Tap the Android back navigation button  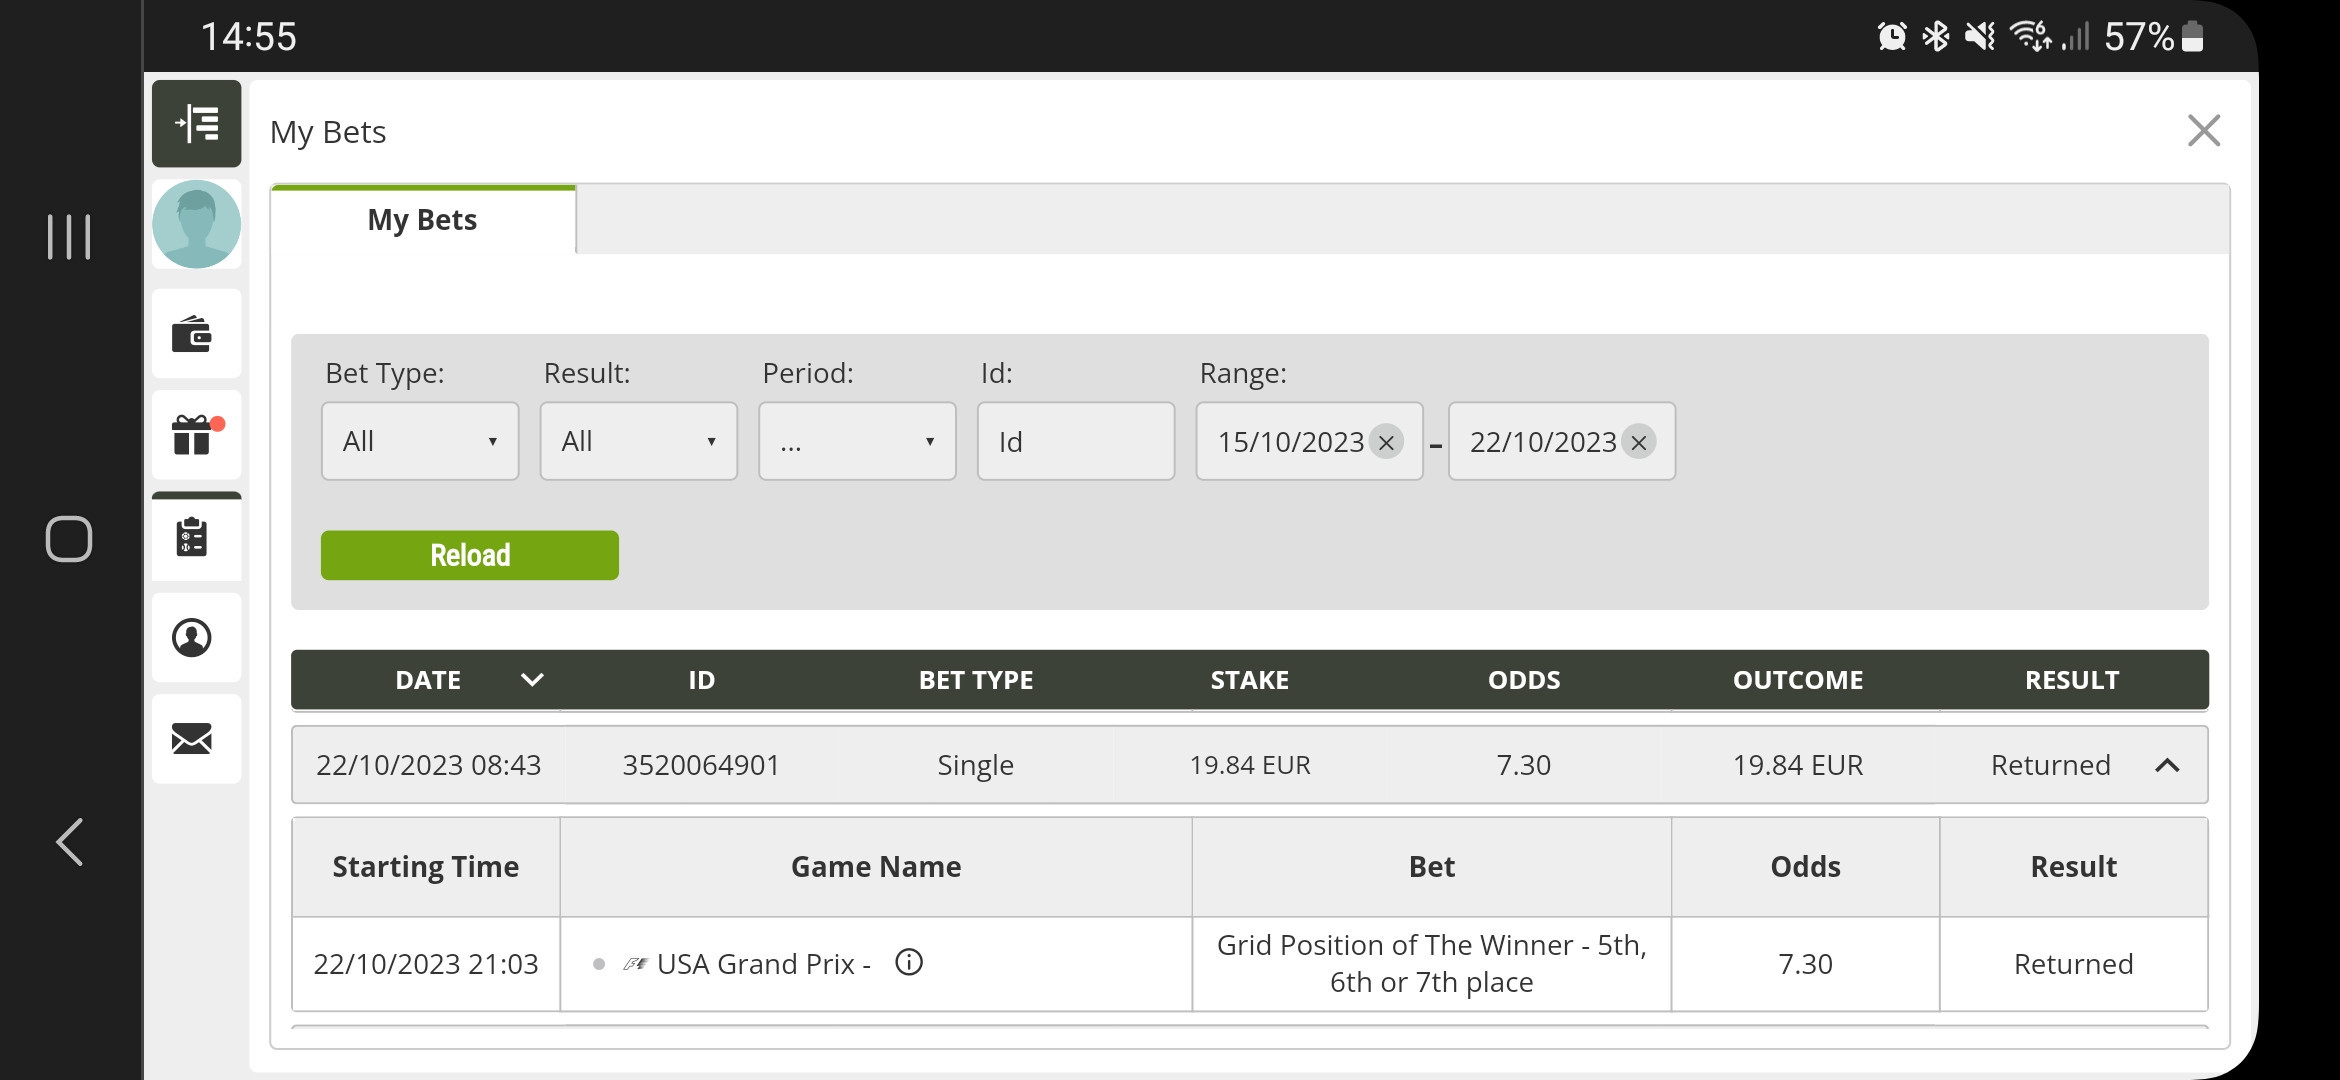69,842
